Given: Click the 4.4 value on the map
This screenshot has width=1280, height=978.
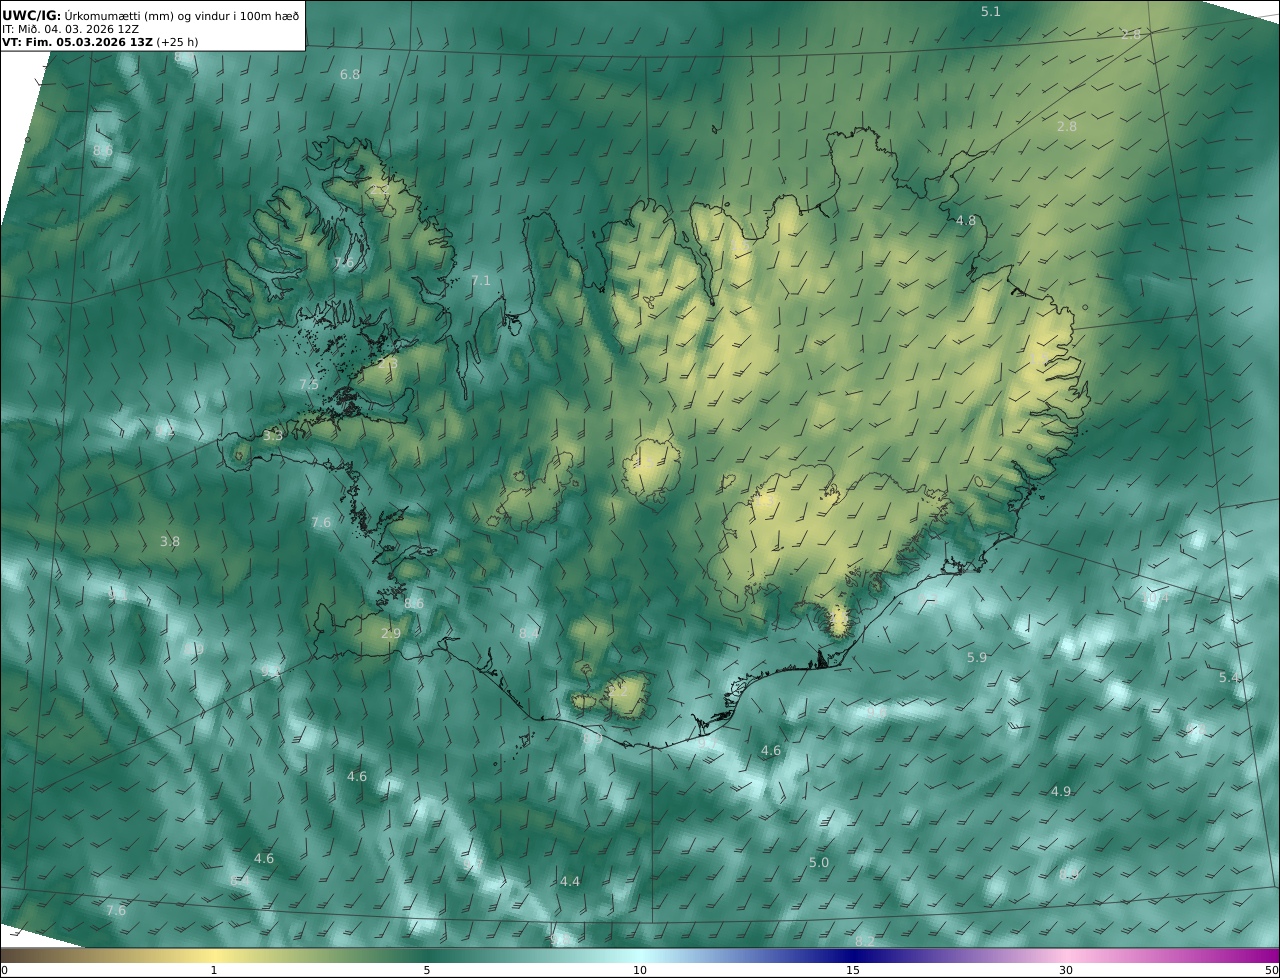Looking at the screenshot, I should click(570, 882).
